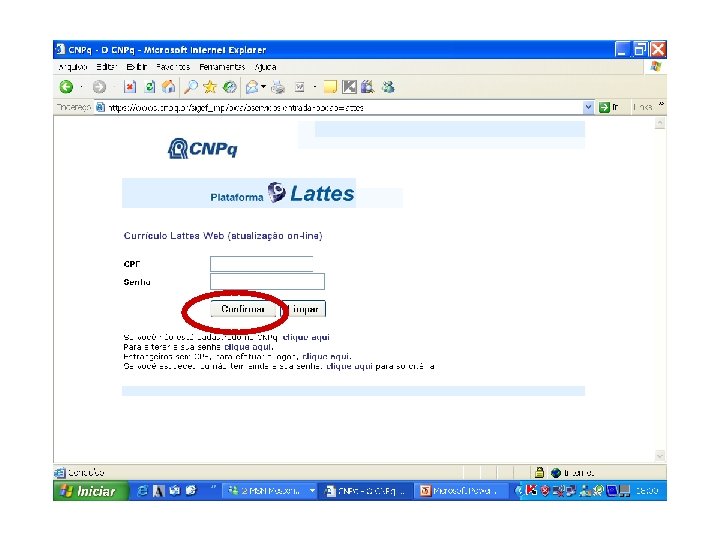Click the Mail envelope toolbar icon

click(x=252, y=87)
